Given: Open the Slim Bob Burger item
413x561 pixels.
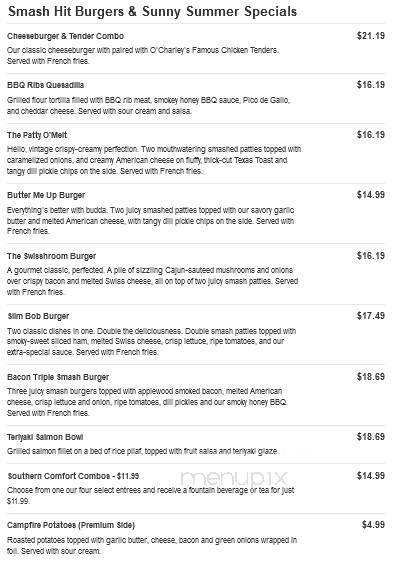Looking at the screenshot, I should point(38,316).
